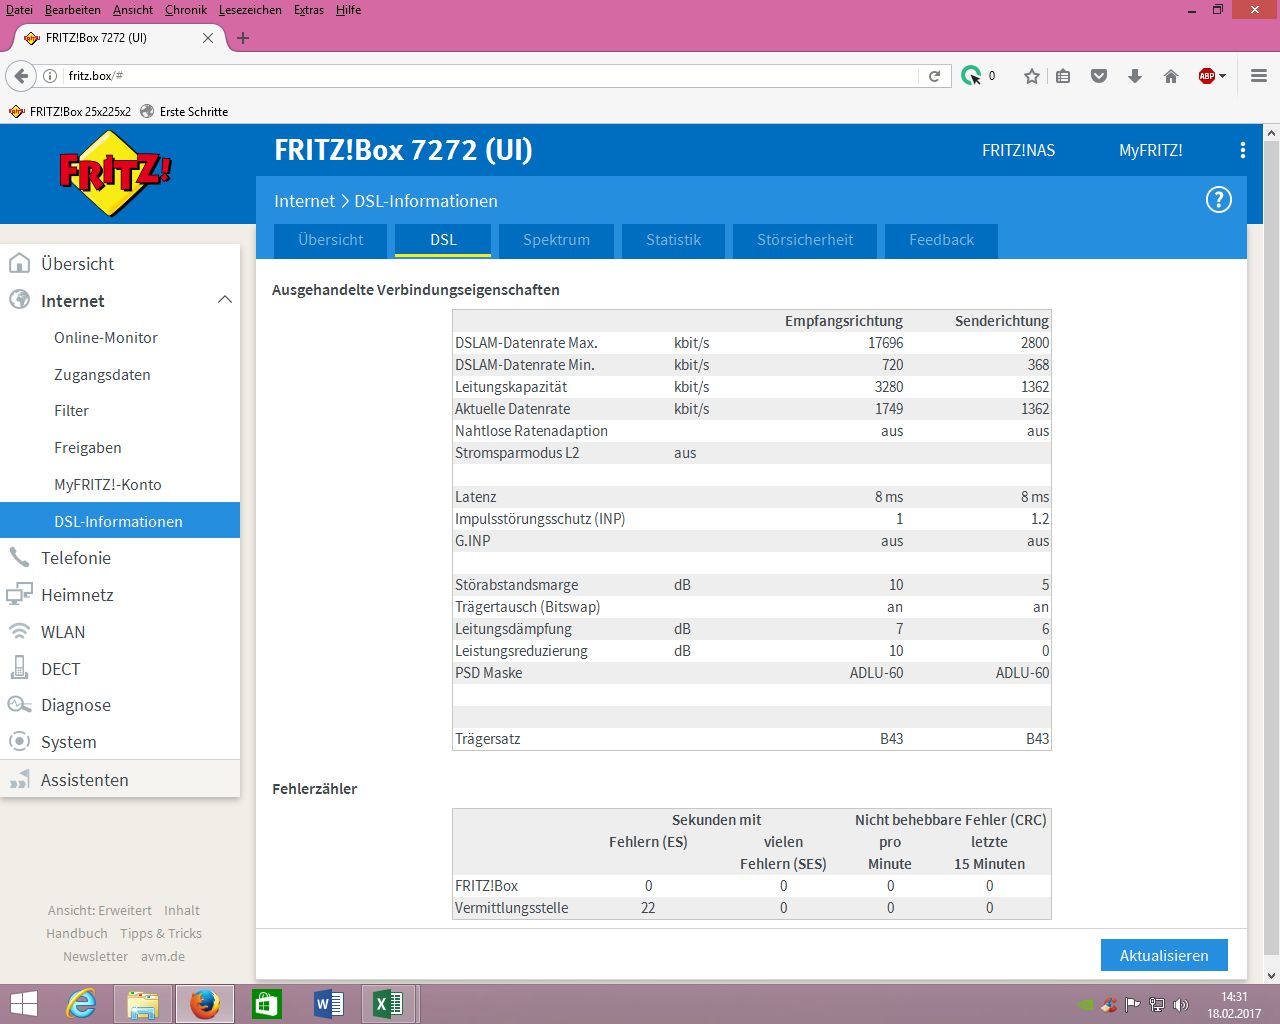Bookmark this page with the star icon

point(1031,76)
